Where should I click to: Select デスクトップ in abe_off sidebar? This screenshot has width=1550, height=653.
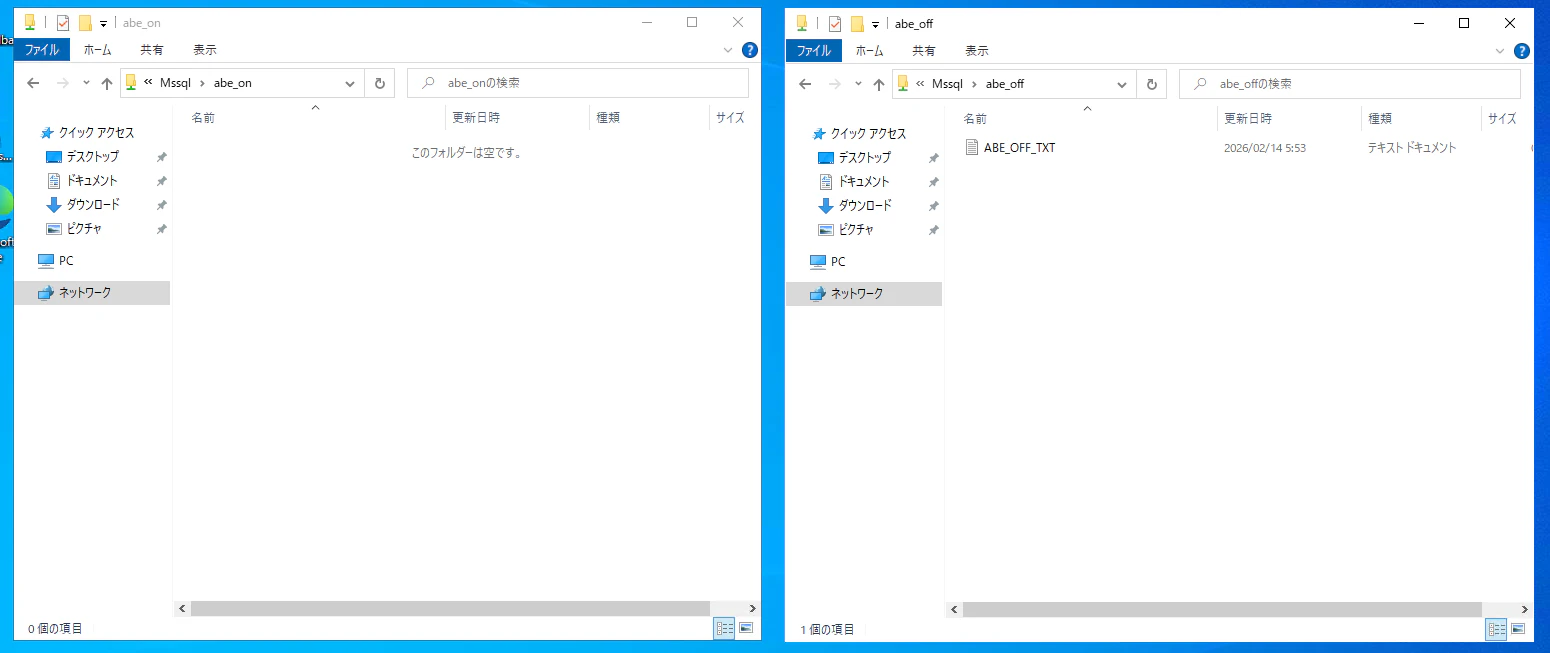864,157
